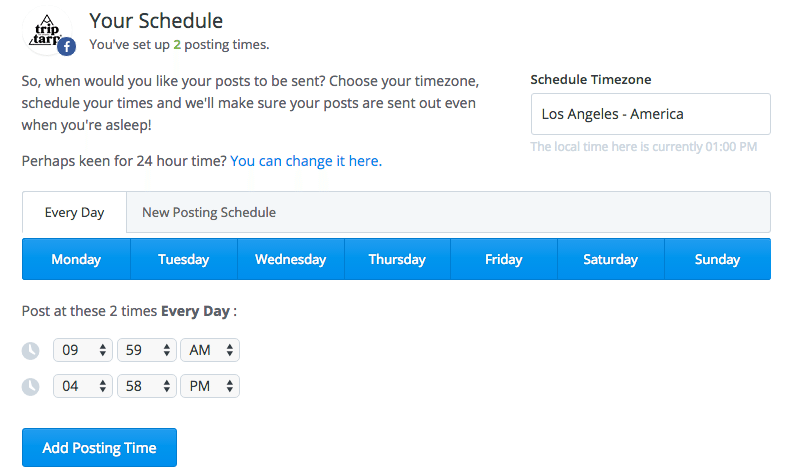Image resolution: width=798 pixels, height=473 pixels.
Task: Toggle Monday posting day
Action: [76, 259]
